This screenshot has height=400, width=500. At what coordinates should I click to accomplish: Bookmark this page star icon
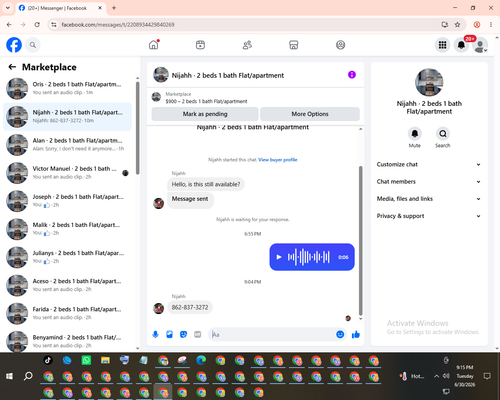click(x=457, y=24)
